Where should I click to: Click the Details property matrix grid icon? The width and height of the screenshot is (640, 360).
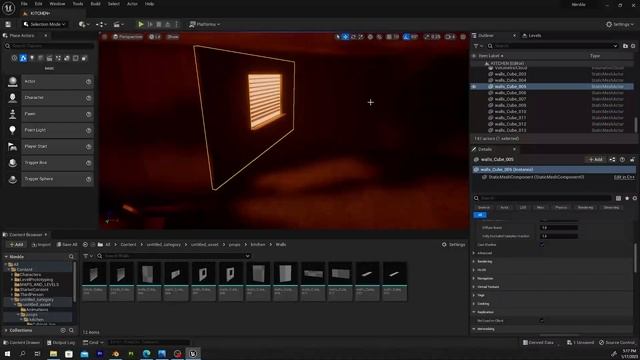618,198
